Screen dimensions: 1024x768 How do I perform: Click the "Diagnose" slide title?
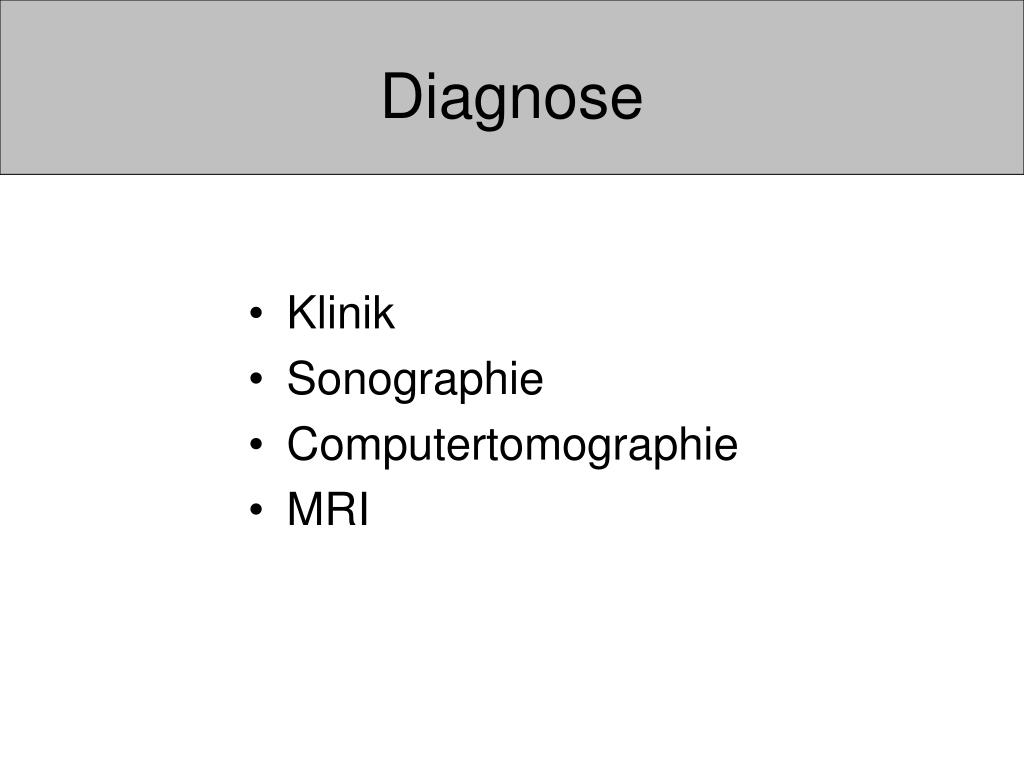coord(512,97)
